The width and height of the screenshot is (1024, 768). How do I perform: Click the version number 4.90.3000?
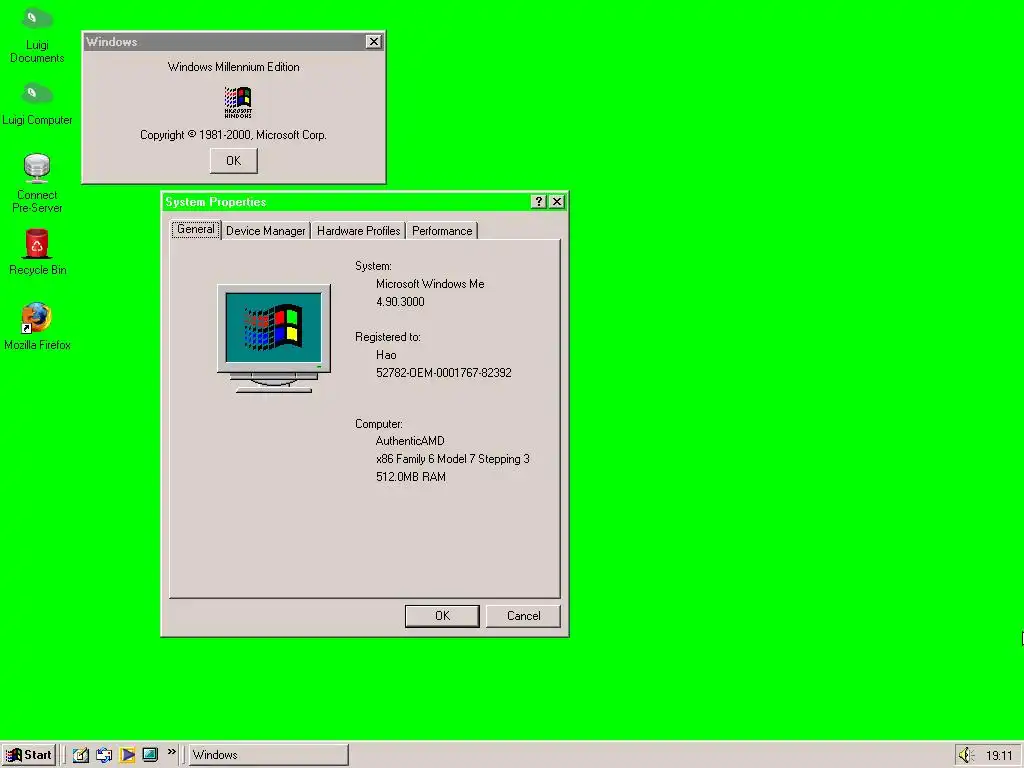pyautogui.click(x=400, y=302)
